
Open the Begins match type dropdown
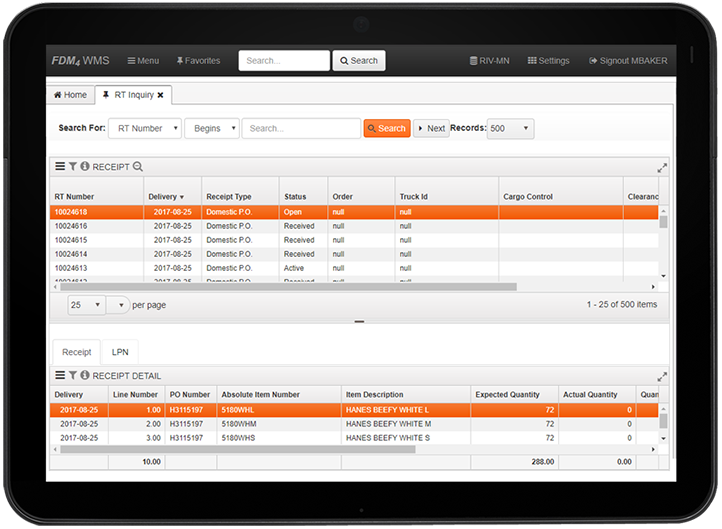212,128
